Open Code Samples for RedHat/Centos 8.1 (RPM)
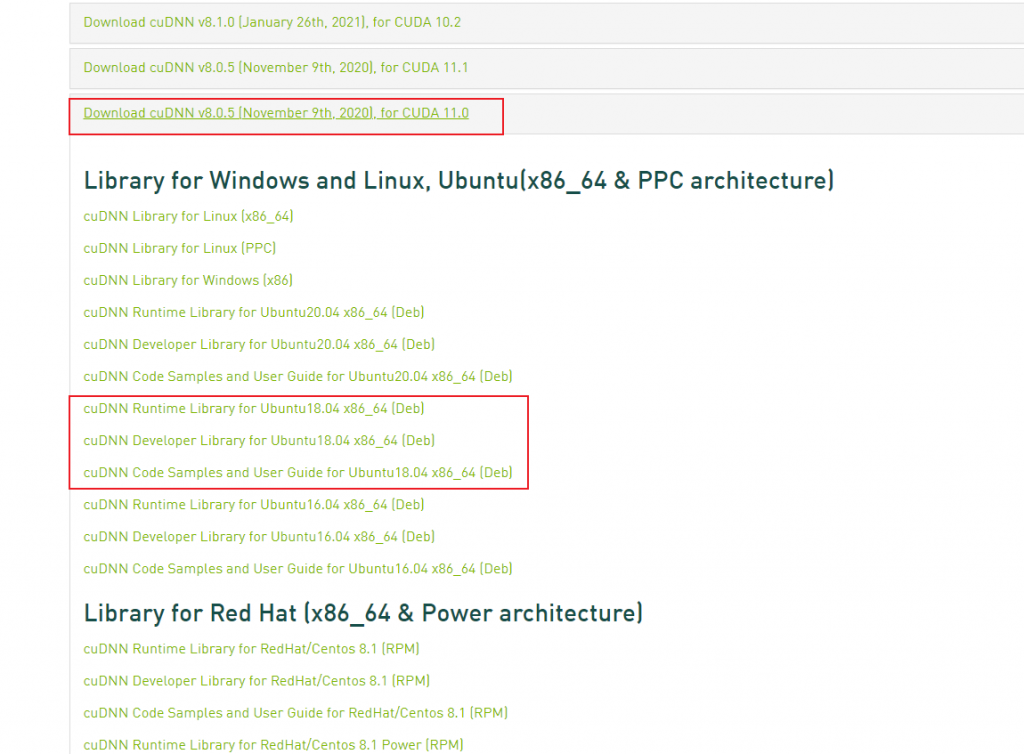This screenshot has height=754, width=1024. click(x=295, y=713)
